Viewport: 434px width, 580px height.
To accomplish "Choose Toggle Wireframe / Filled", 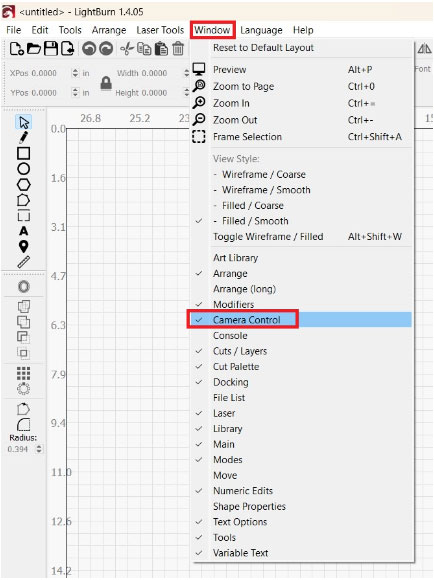I will pyautogui.click(x=300, y=236).
